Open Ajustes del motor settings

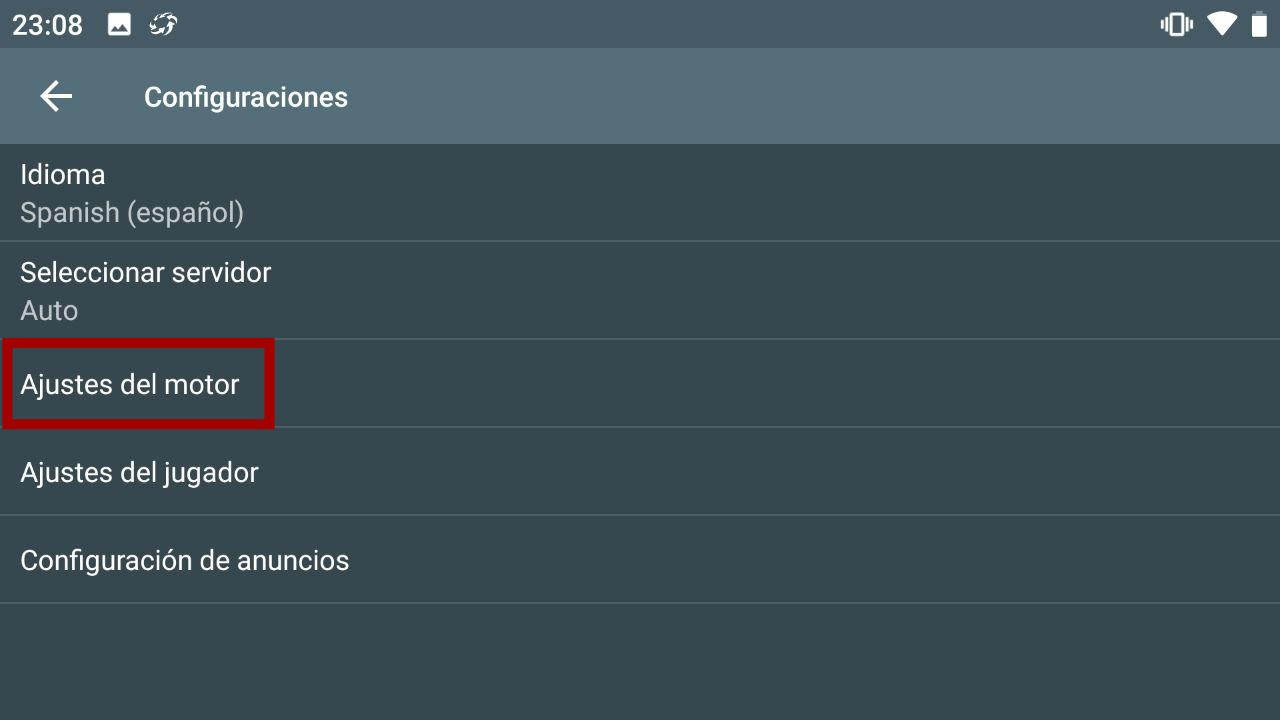point(130,385)
